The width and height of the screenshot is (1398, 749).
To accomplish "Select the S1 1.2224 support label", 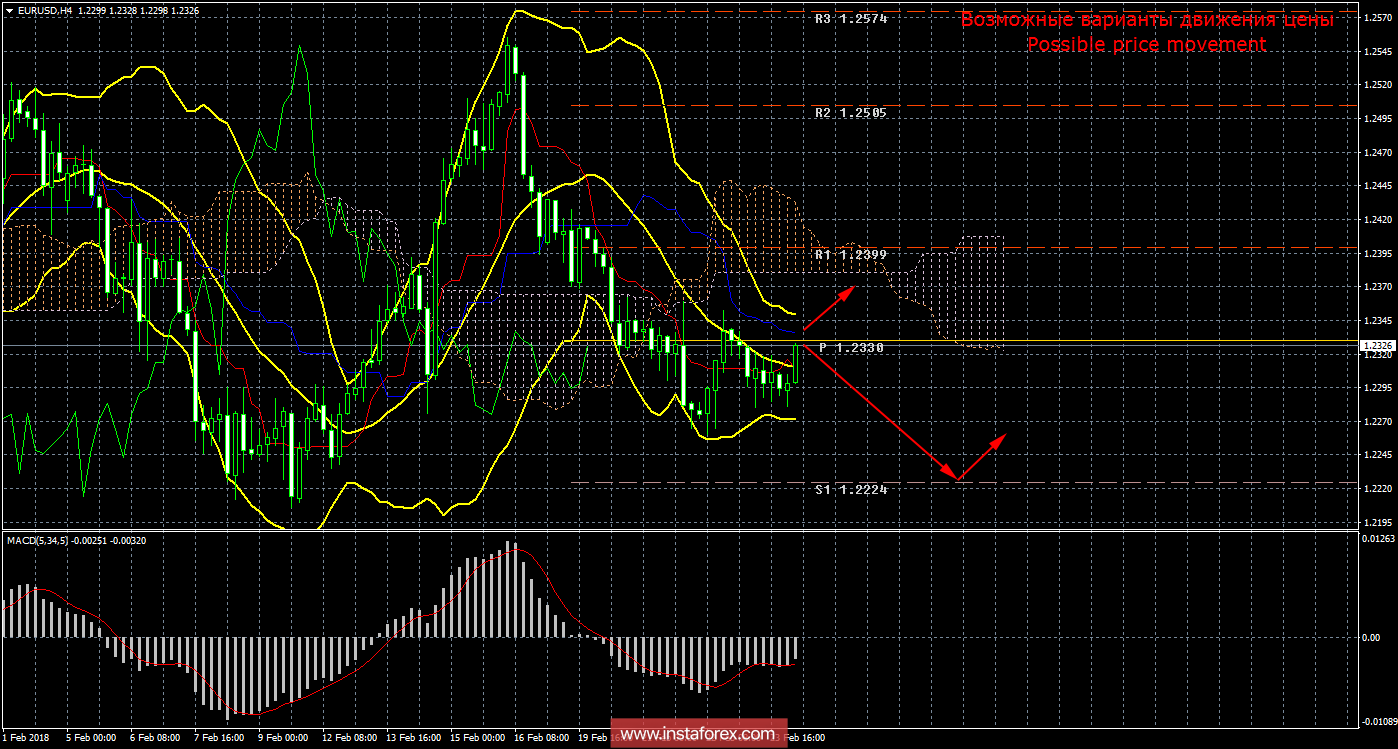I will [851, 489].
